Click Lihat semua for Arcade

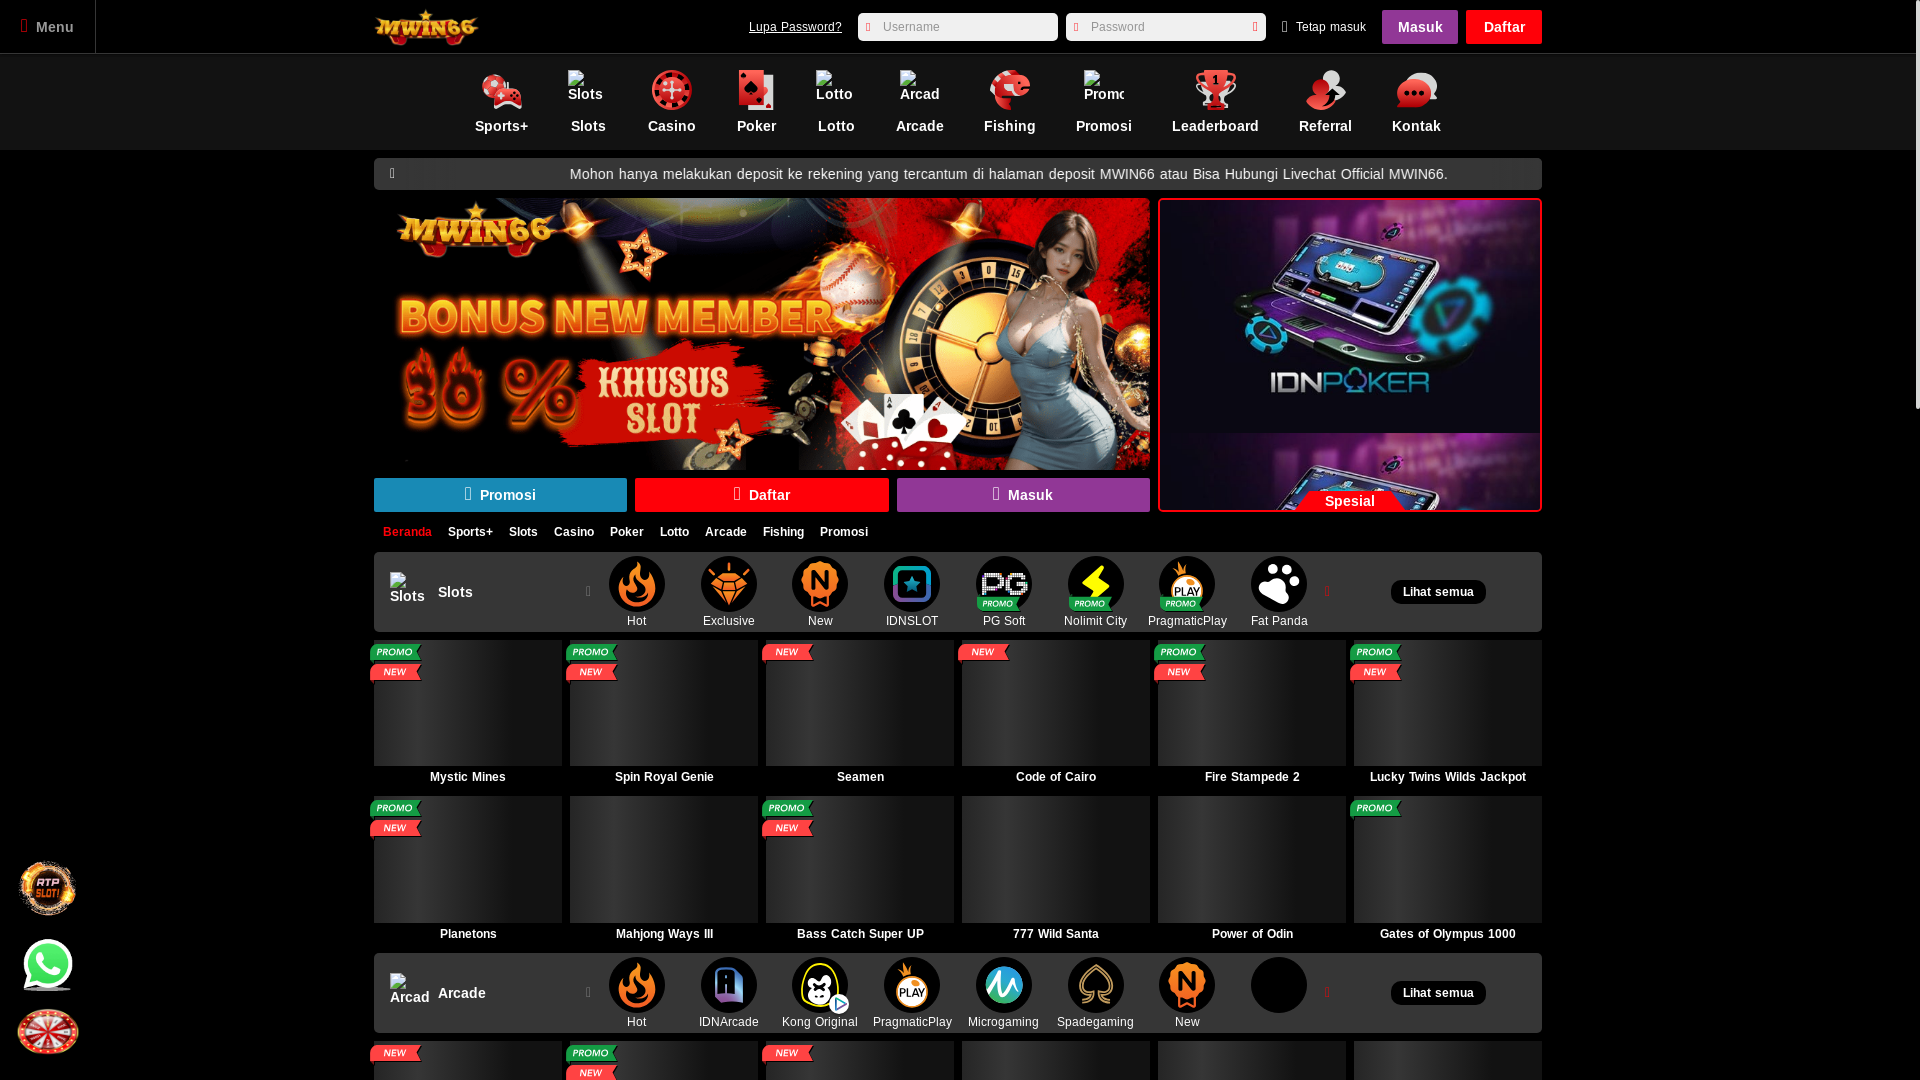pos(1438,993)
